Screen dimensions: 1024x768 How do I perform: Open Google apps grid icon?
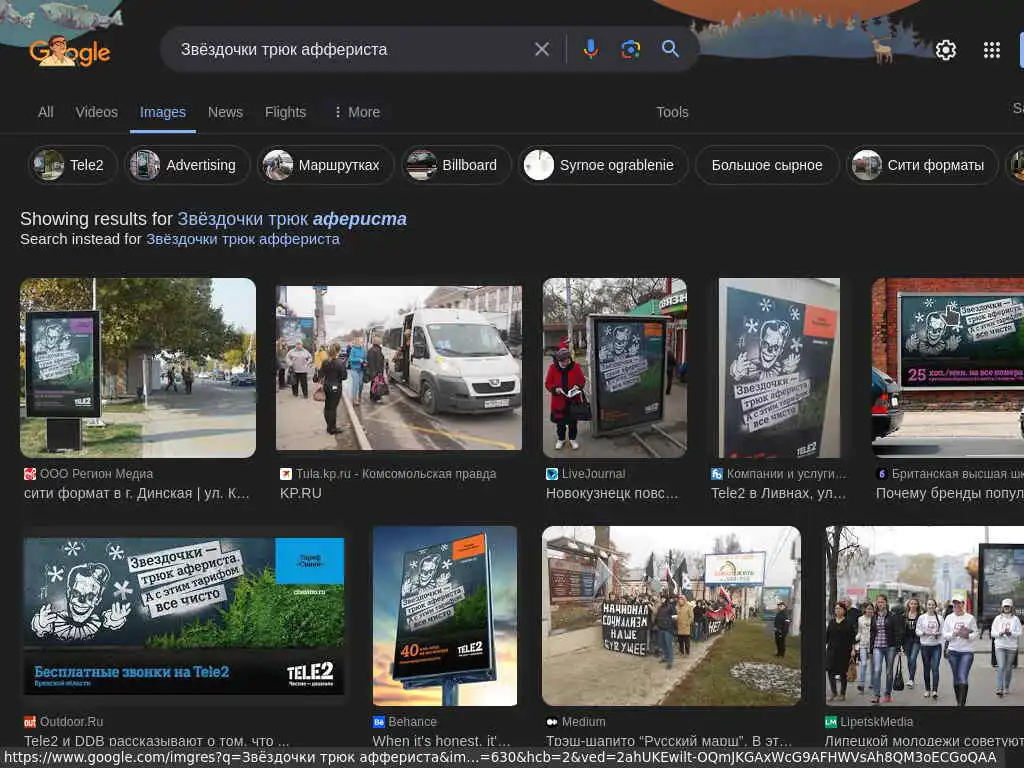[x=991, y=50]
